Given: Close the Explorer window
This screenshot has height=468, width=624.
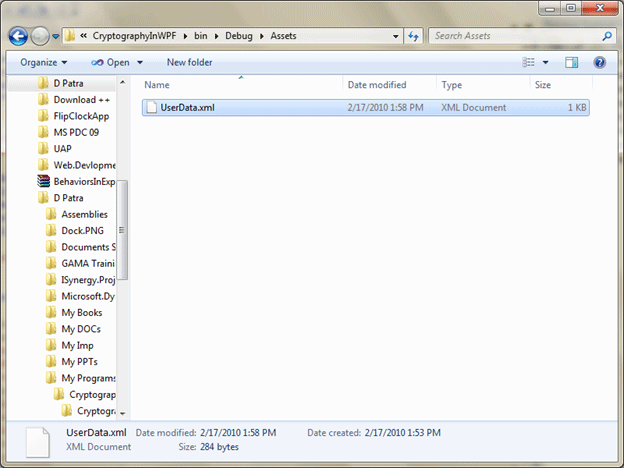Looking at the screenshot, I should (x=600, y=8).
